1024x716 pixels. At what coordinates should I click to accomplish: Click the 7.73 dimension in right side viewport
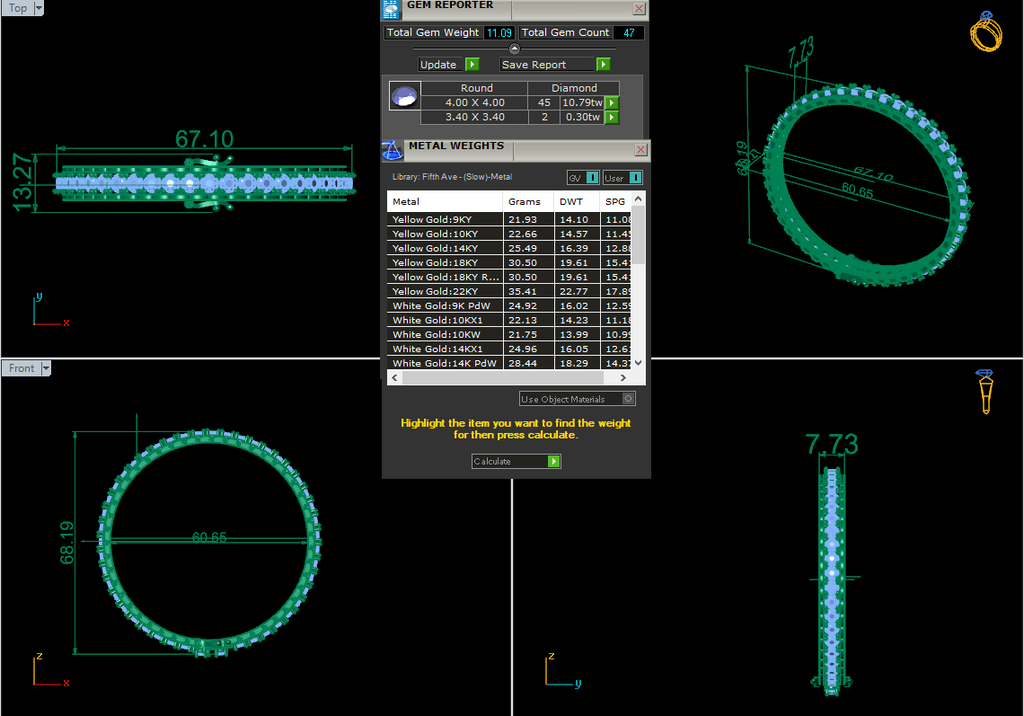click(x=832, y=444)
